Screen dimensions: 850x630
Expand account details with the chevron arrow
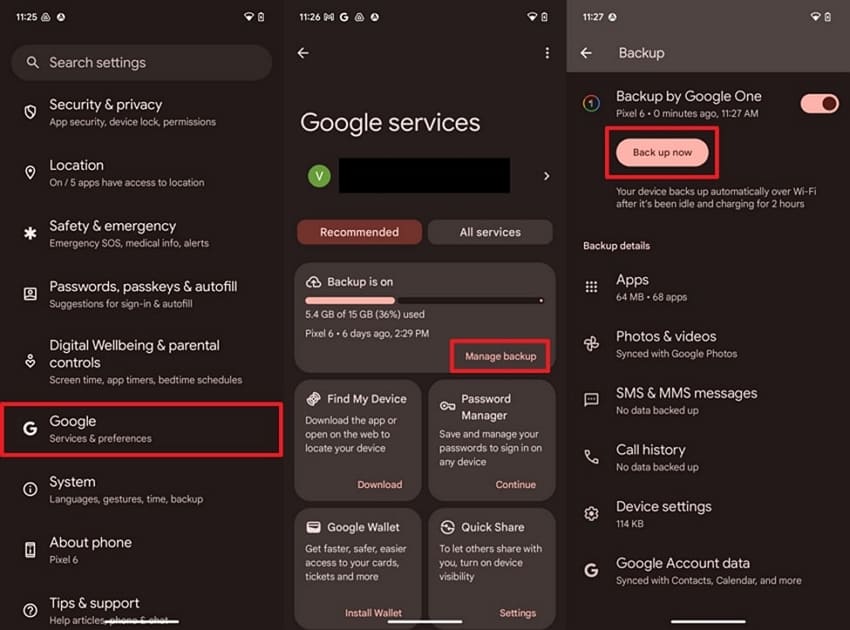click(546, 176)
